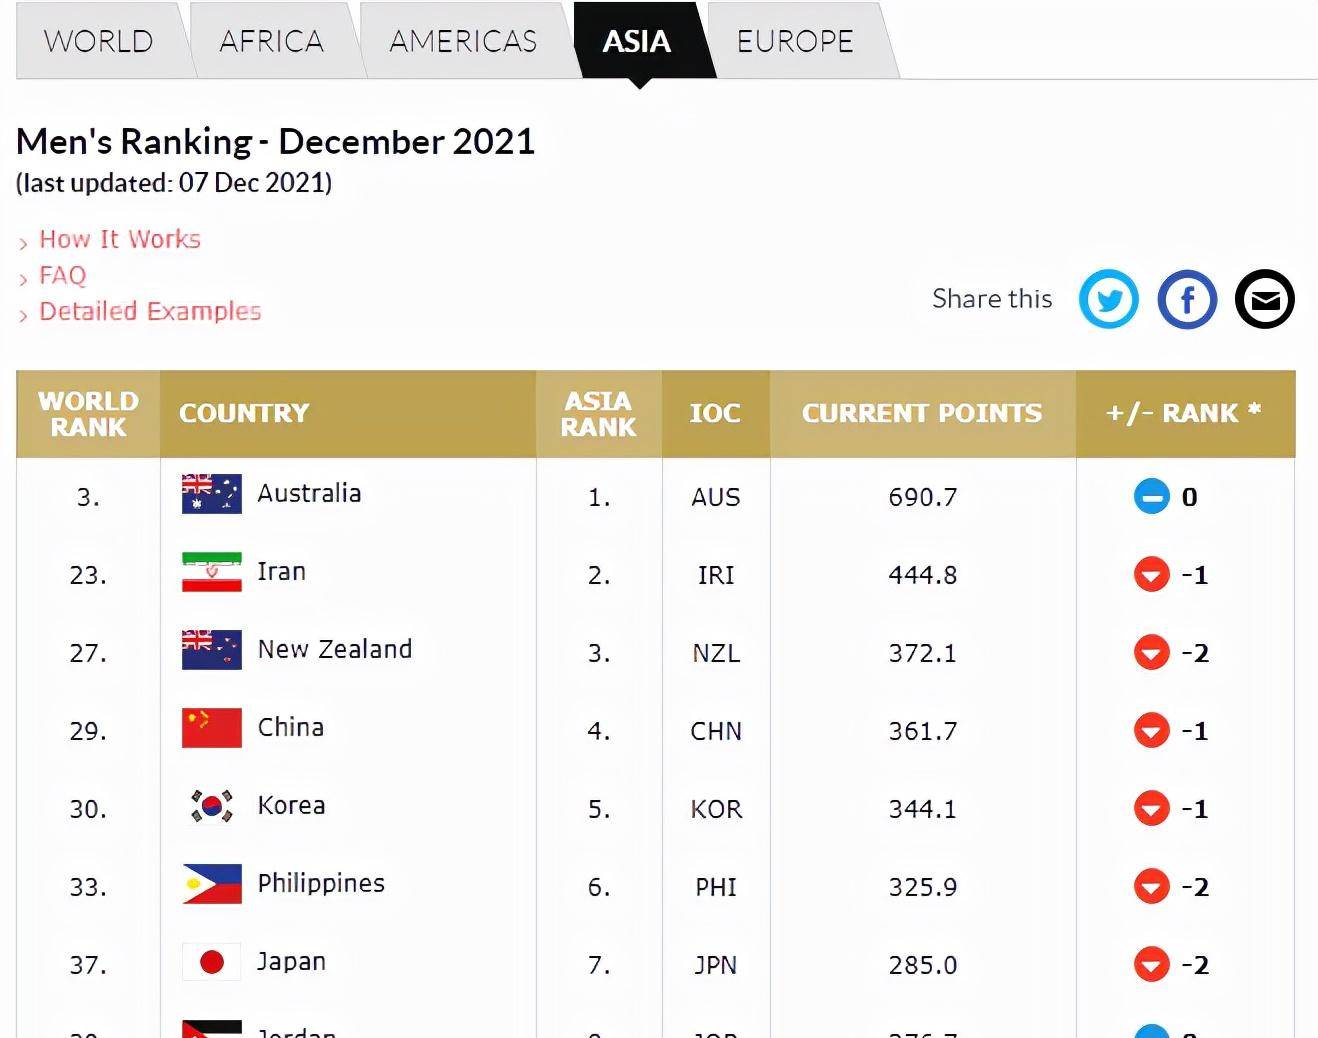Screen dimensions: 1318x1038
Task: Open the Detailed Examples link
Action: [150, 311]
